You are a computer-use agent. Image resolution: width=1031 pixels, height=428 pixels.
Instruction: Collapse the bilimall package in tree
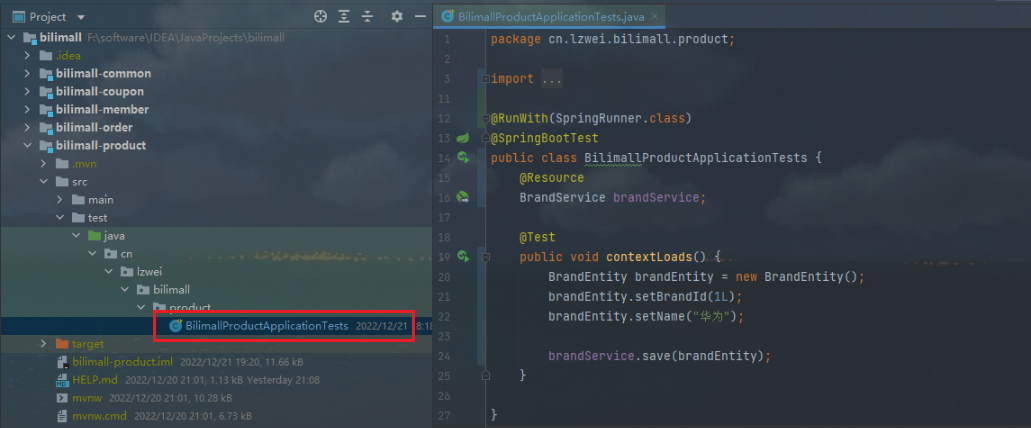tap(124, 289)
